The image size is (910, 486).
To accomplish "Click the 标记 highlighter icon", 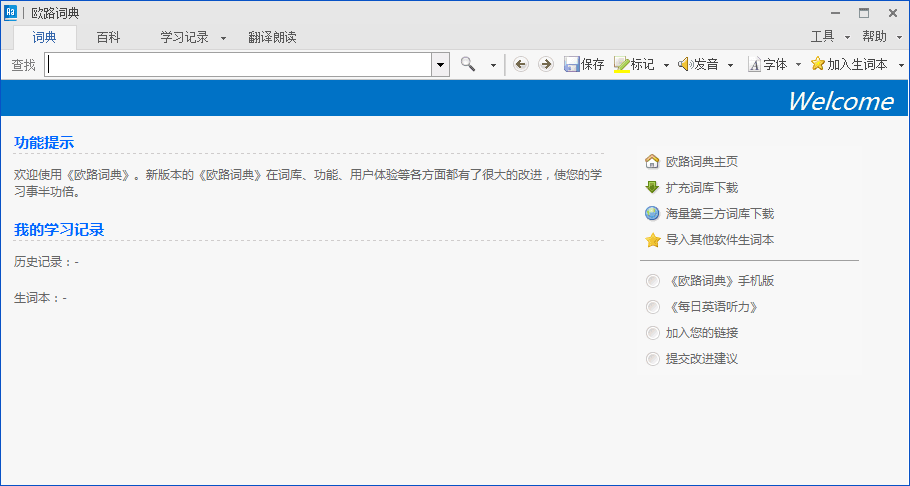I will [x=621, y=64].
